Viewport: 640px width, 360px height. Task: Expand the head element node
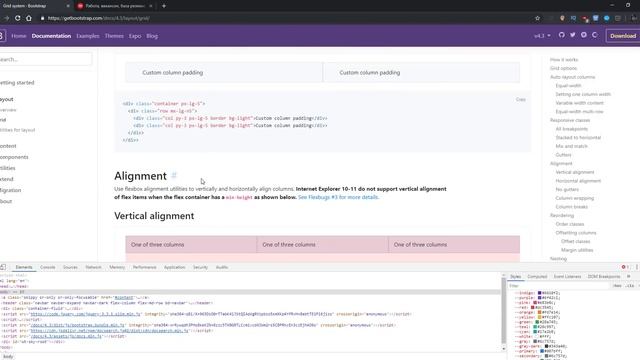(x=14, y=287)
